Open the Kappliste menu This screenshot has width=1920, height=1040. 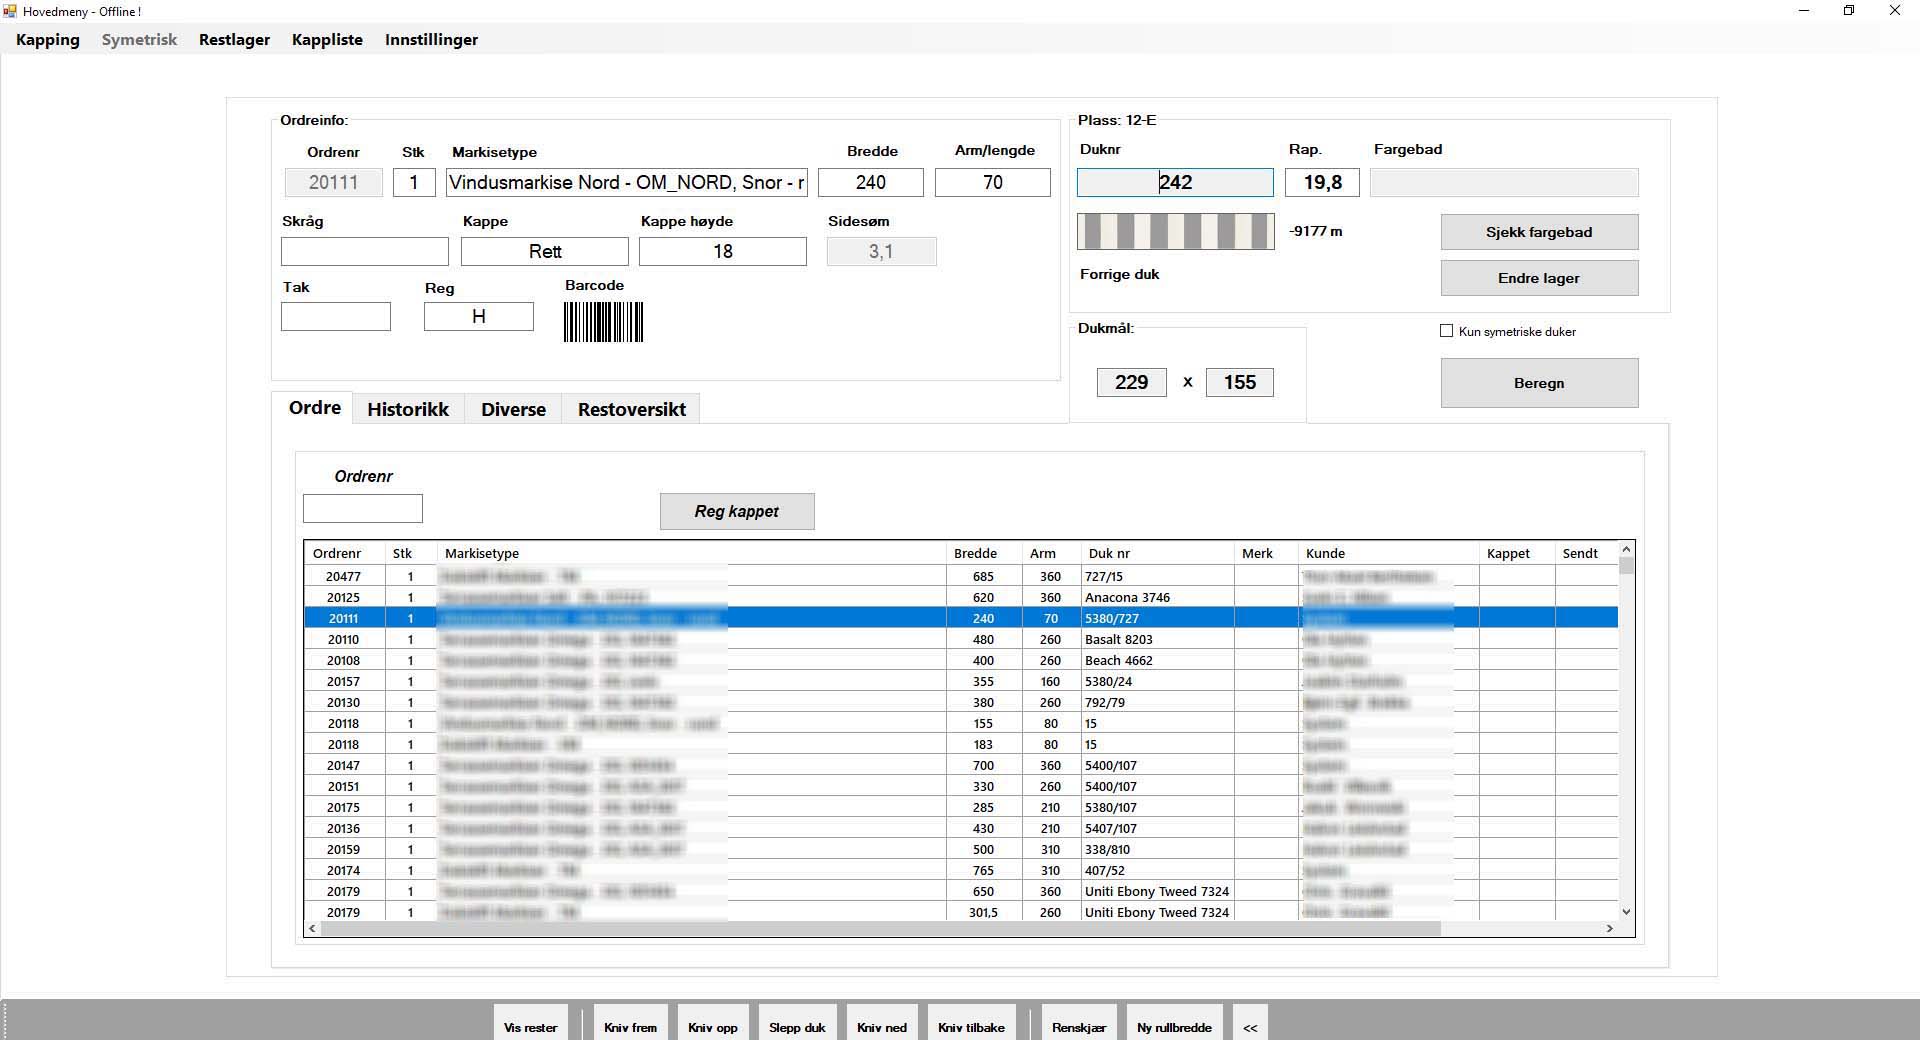[327, 40]
